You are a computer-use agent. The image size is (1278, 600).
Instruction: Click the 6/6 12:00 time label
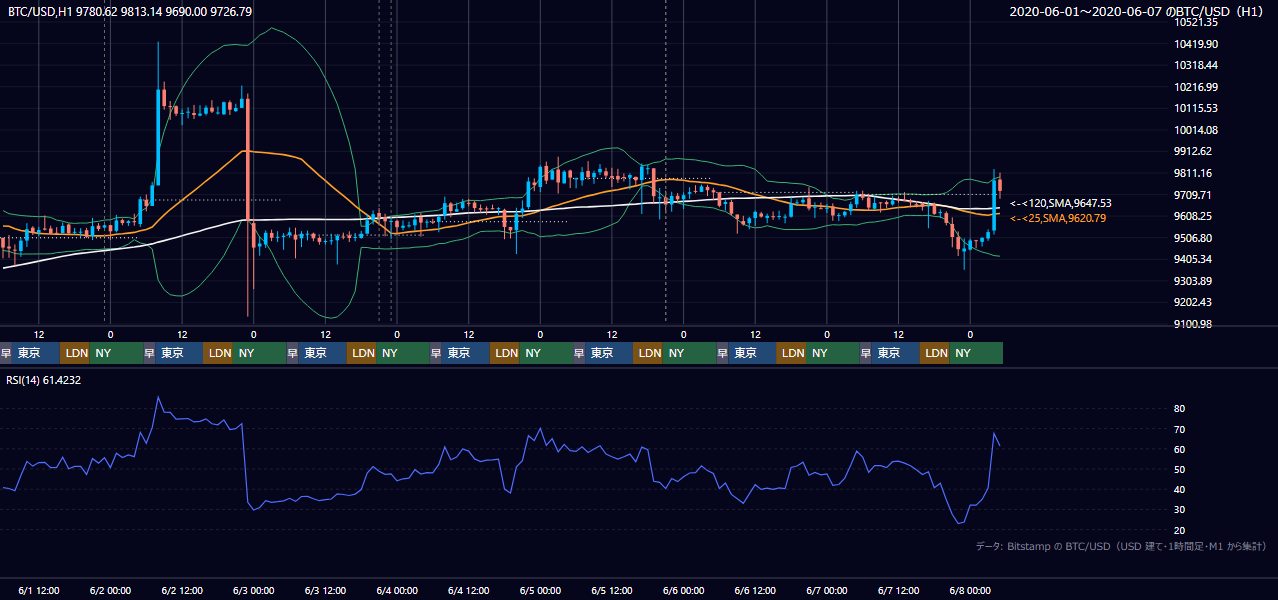pyautogui.click(x=755, y=591)
